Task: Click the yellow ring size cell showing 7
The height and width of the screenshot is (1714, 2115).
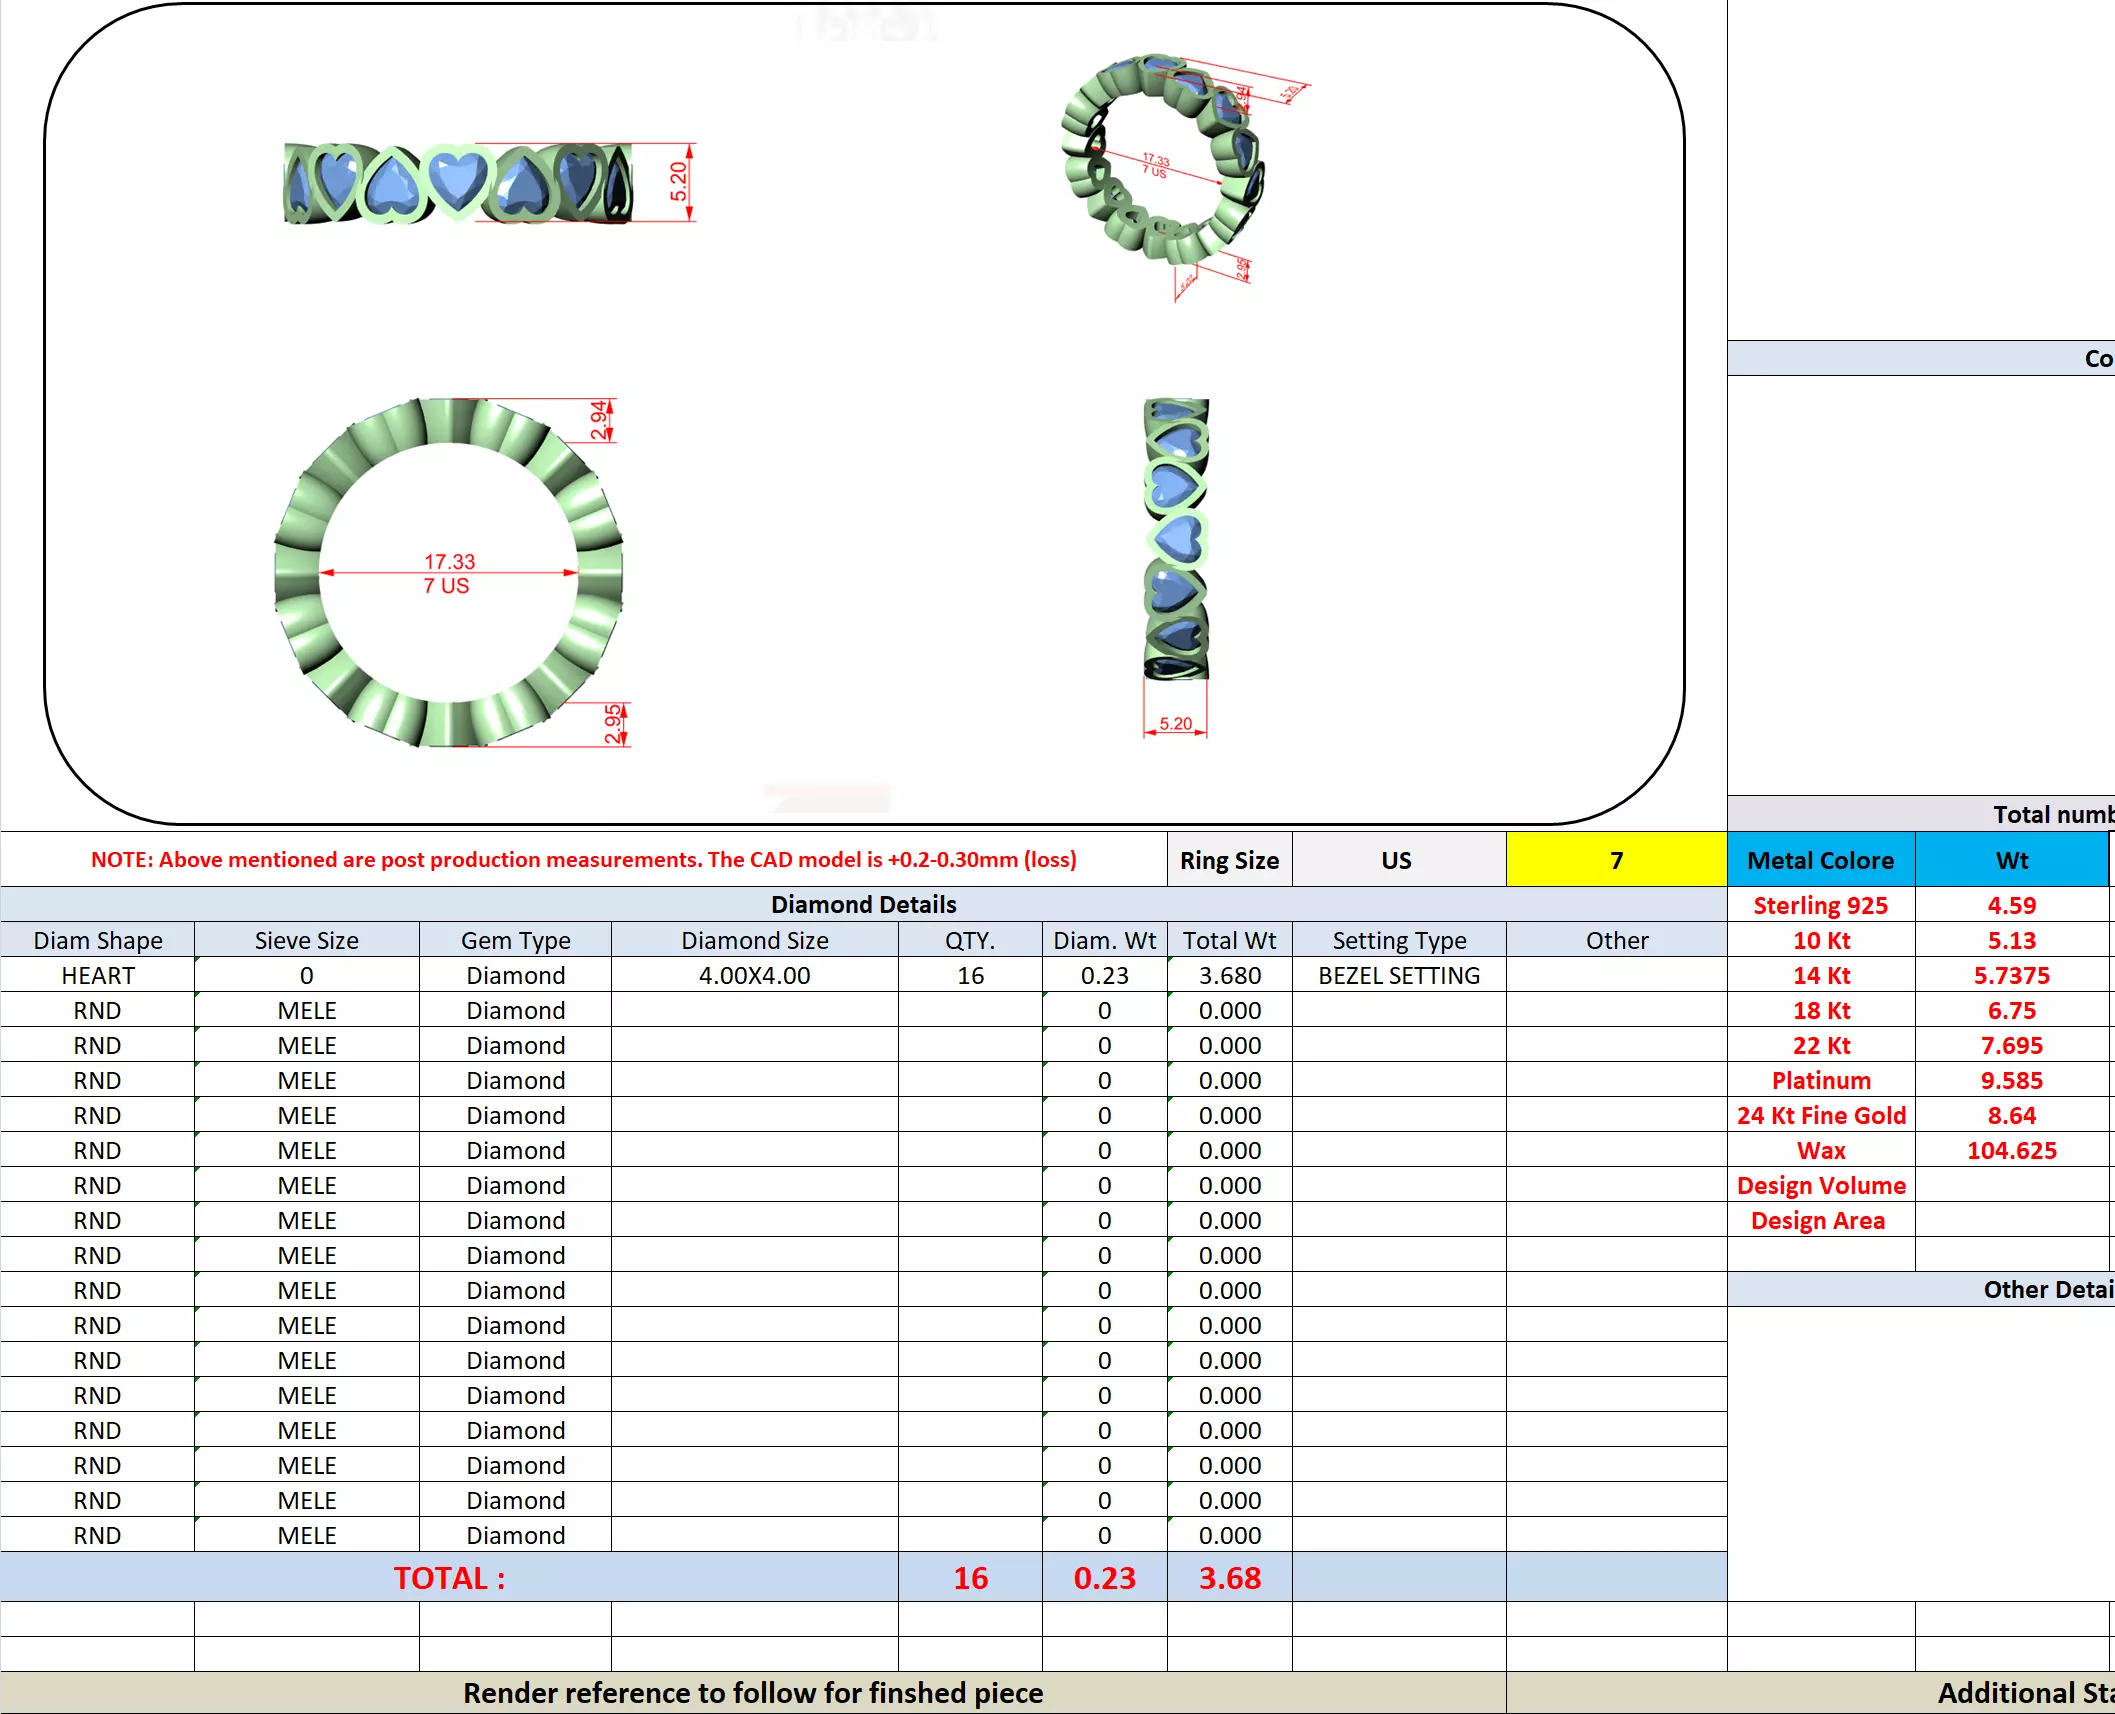Action: coord(1615,860)
